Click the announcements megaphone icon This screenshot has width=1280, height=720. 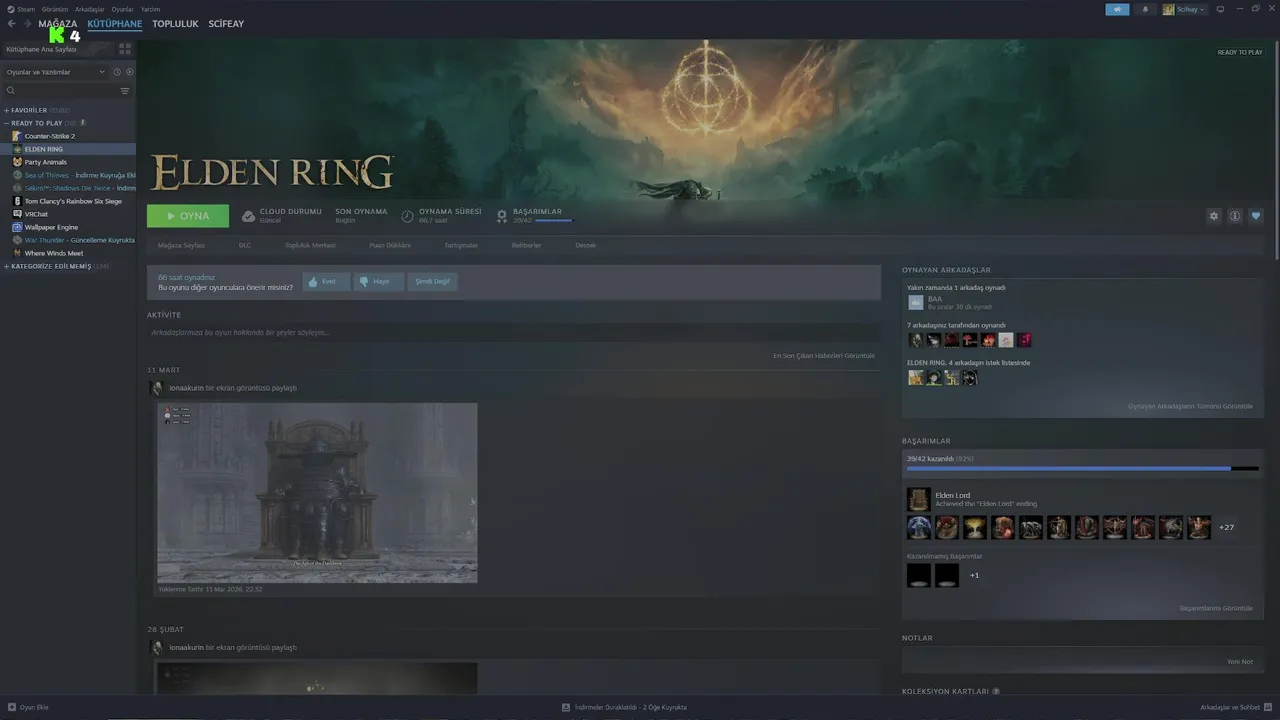pos(1117,9)
